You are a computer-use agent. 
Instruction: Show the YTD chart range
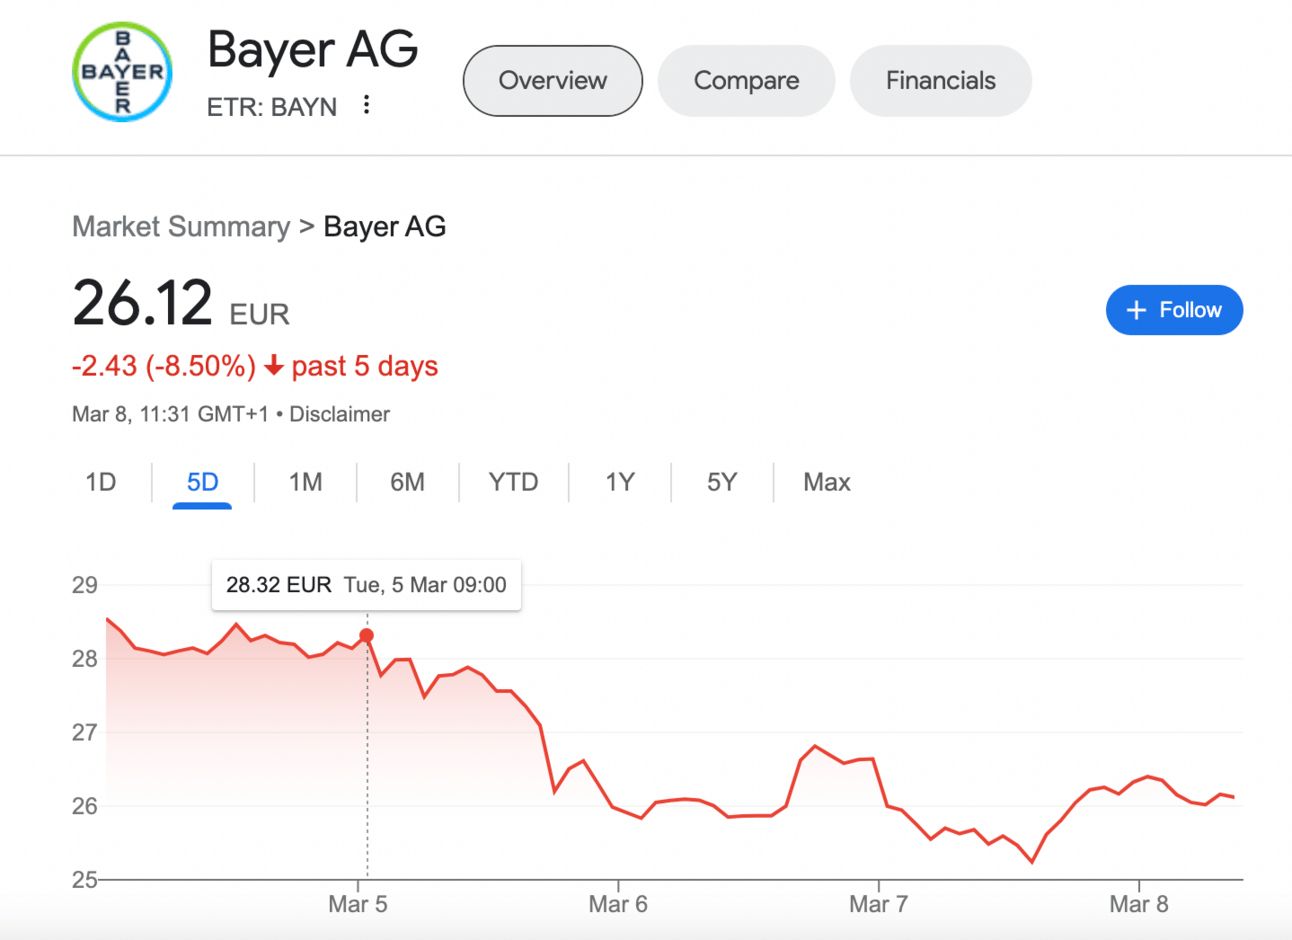click(x=513, y=483)
